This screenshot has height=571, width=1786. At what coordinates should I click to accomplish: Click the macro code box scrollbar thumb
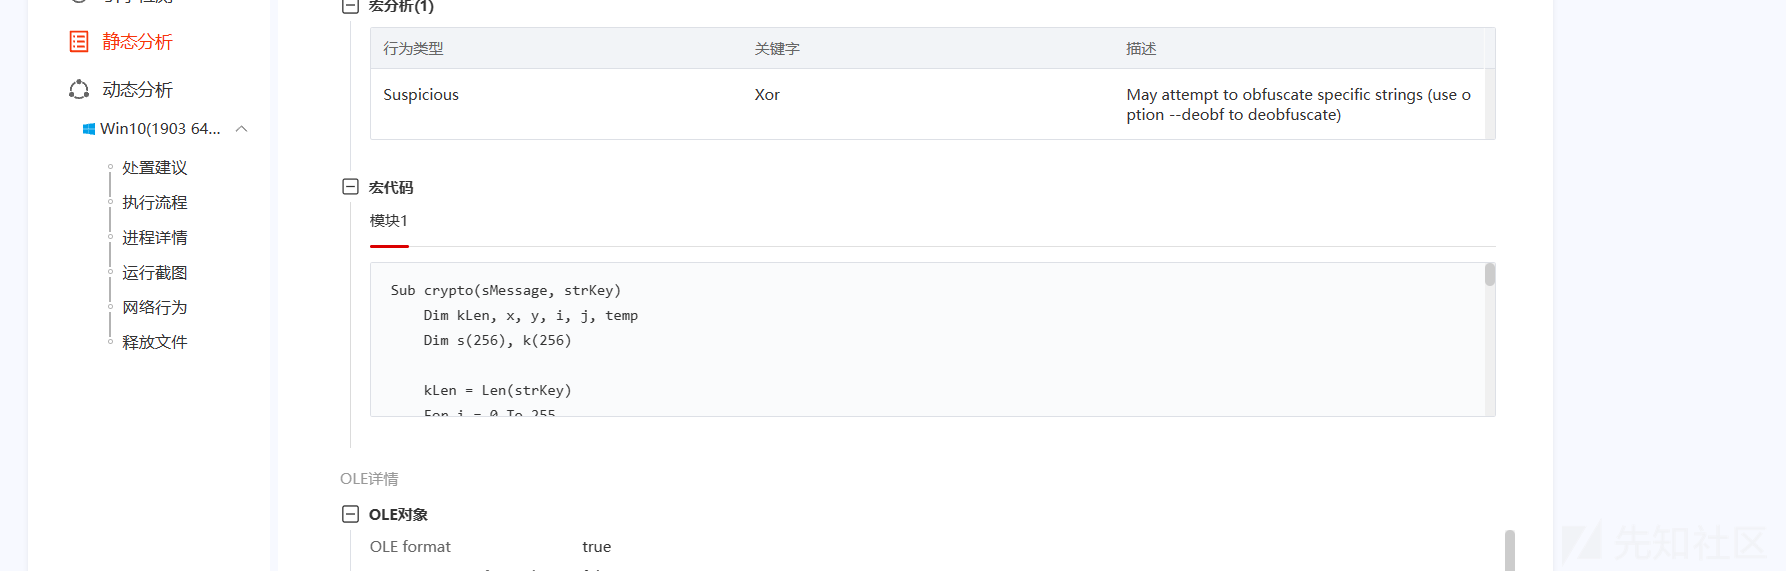1490,275
